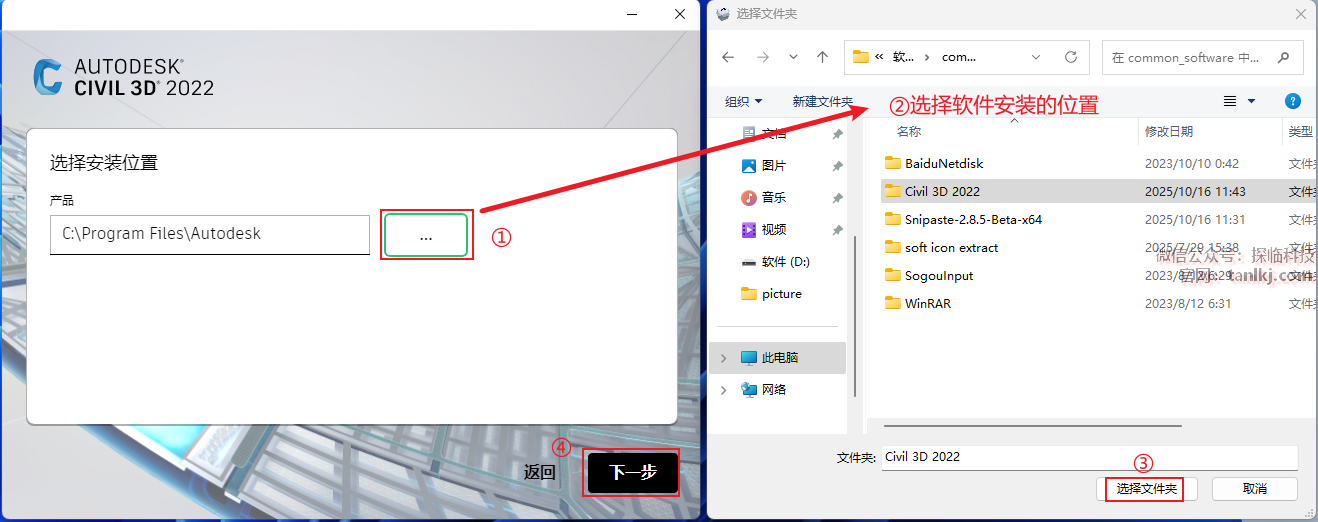The width and height of the screenshot is (1318, 522).
Task: Click 返回 in the installer window
Action: [540, 472]
